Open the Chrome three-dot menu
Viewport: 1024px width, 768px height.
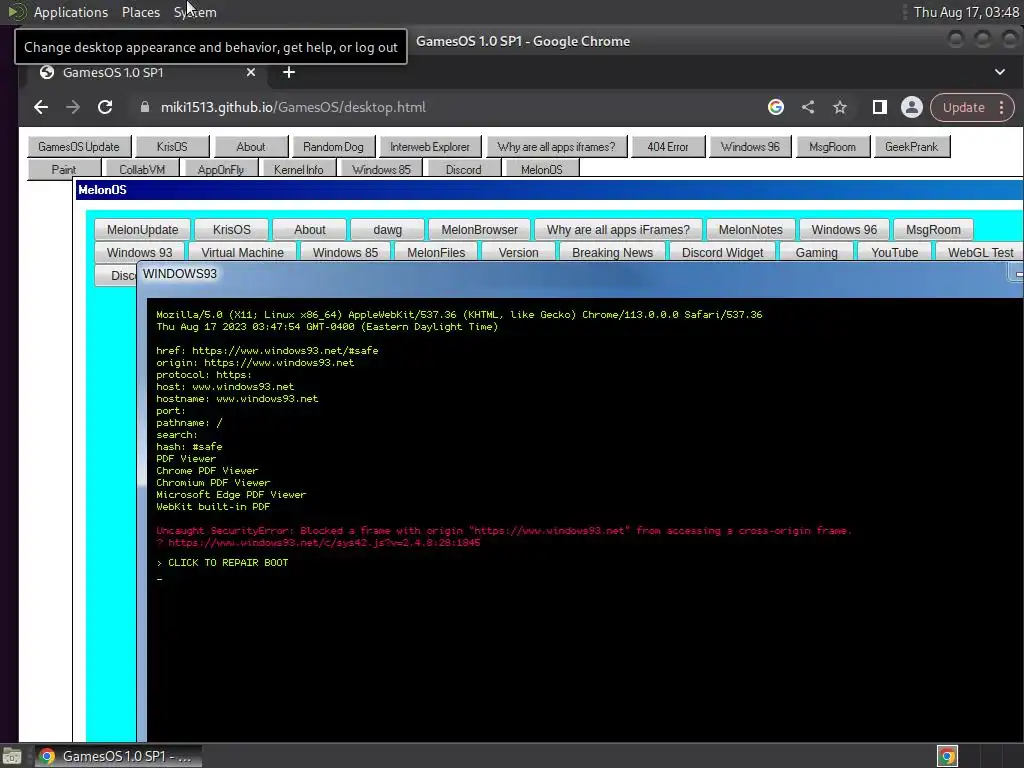(x=1001, y=107)
